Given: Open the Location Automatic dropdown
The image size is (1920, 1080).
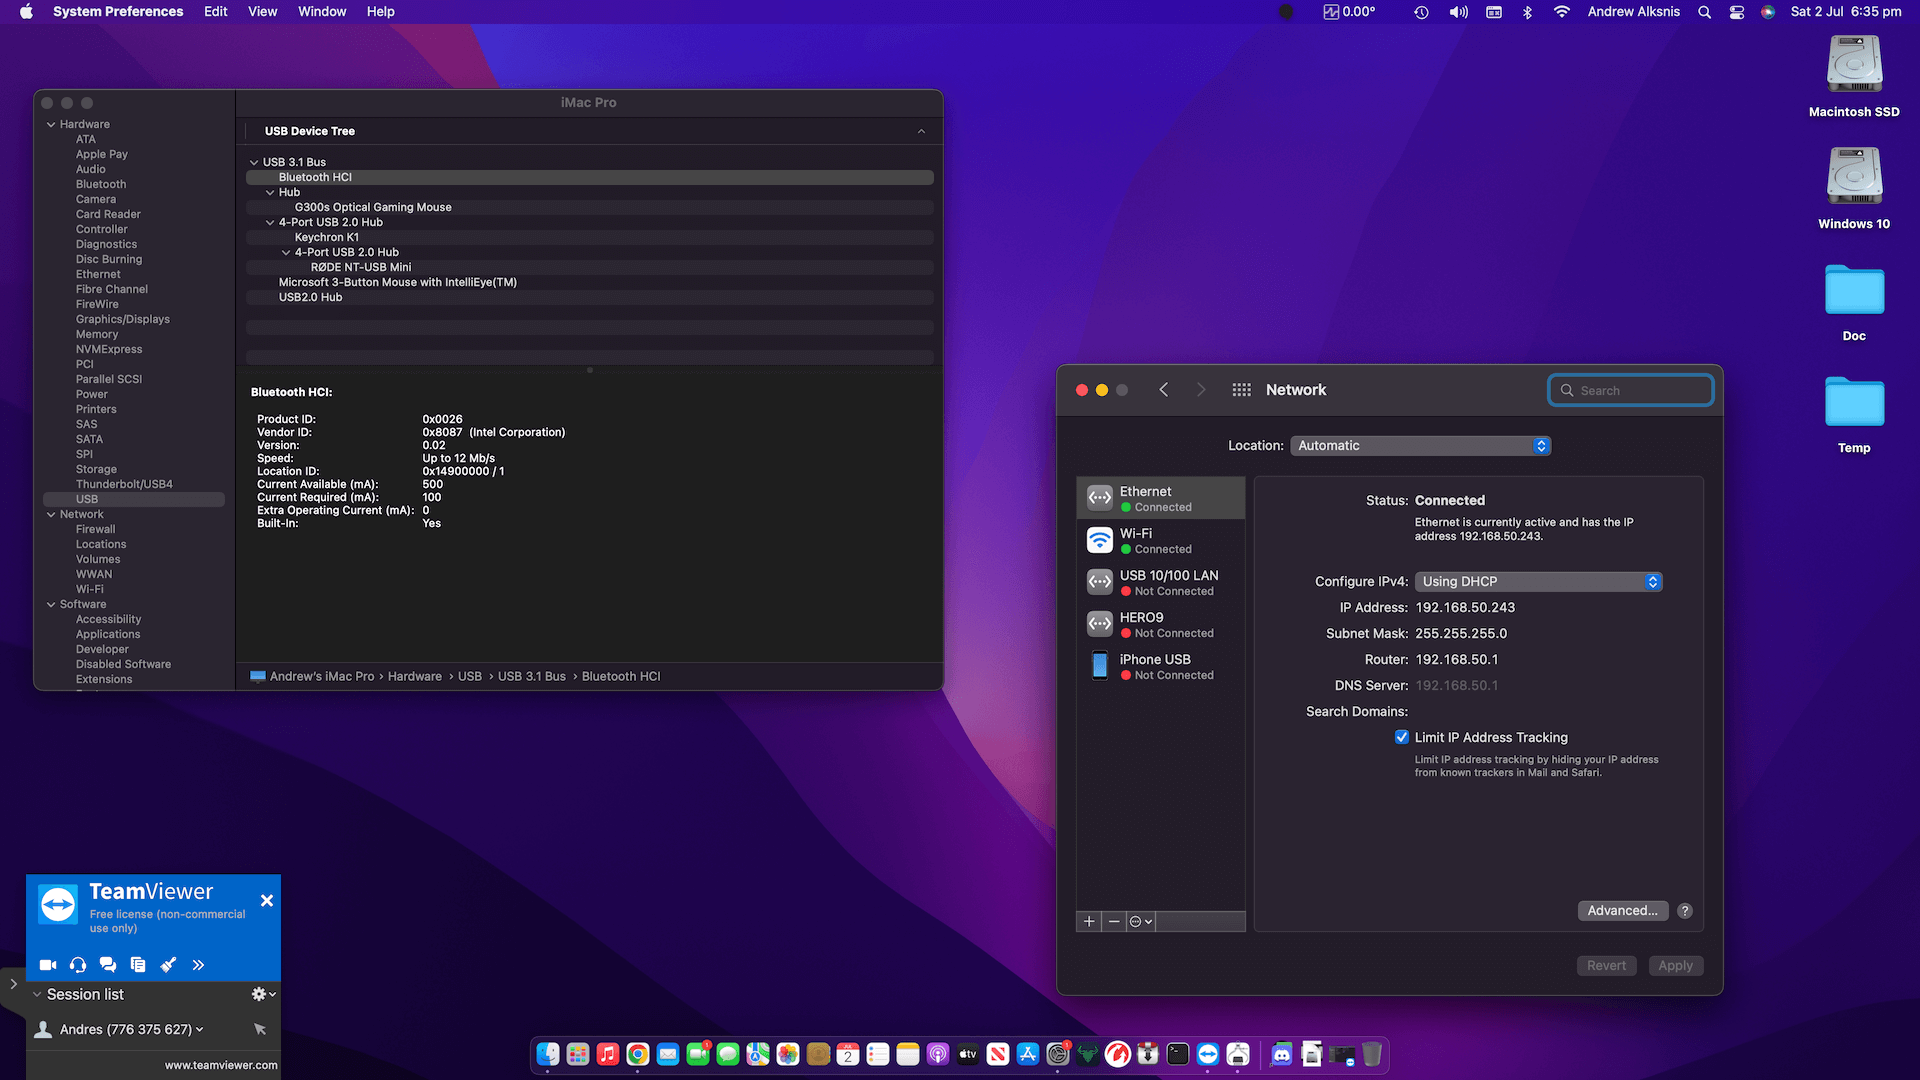Looking at the screenshot, I should 1420,446.
